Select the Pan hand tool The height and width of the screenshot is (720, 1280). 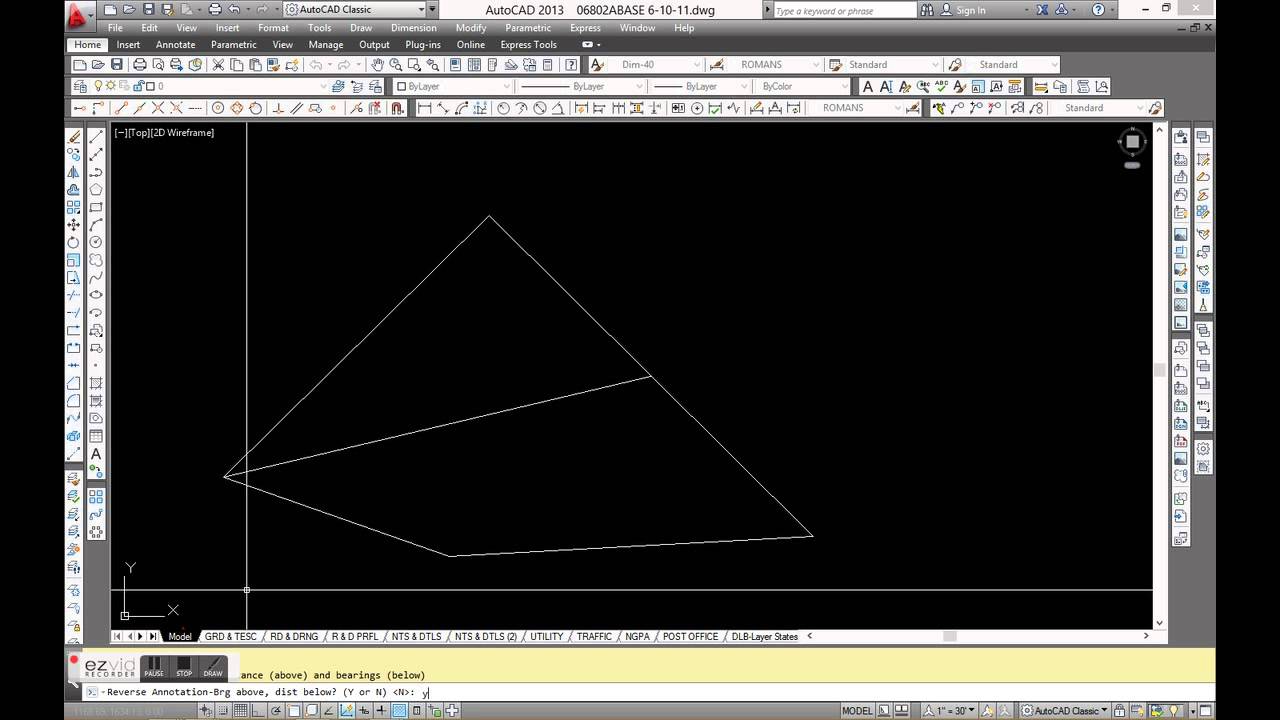click(377, 65)
